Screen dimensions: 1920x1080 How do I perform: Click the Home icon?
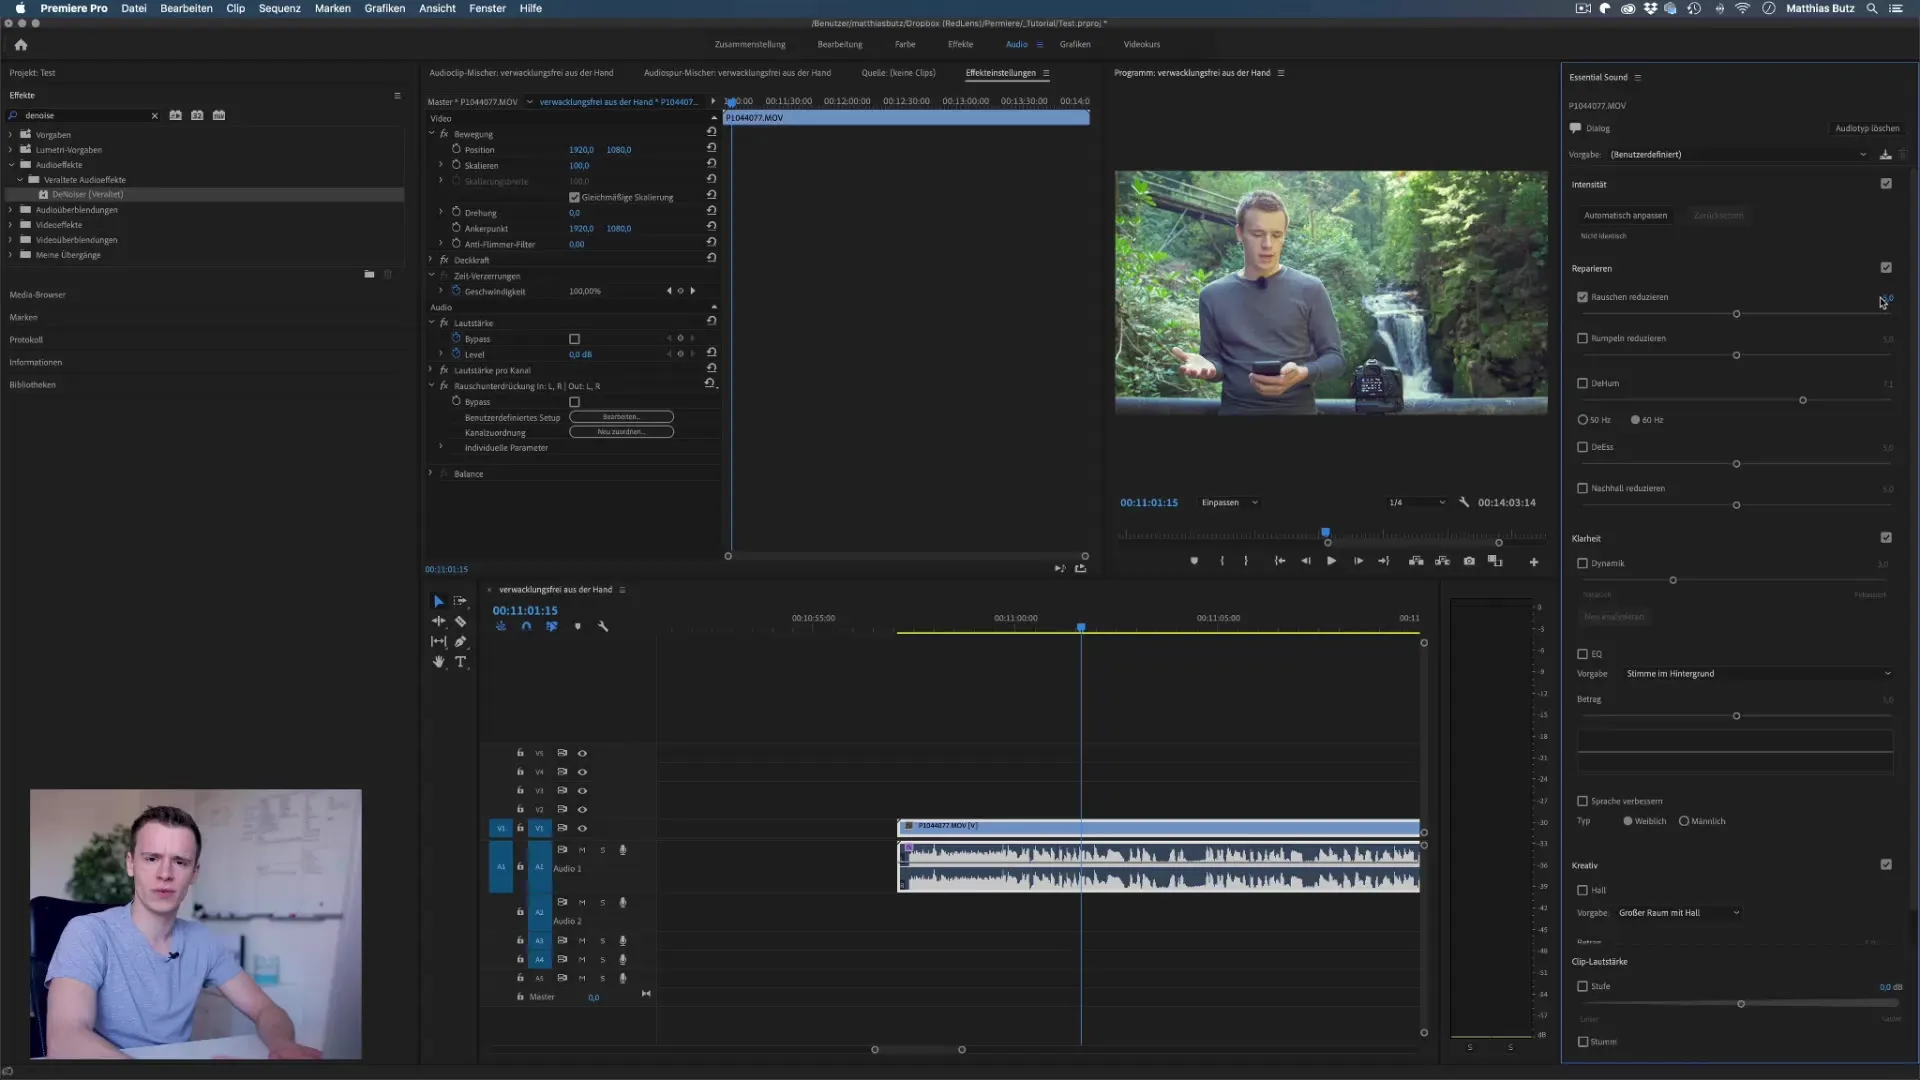[x=21, y=44]
